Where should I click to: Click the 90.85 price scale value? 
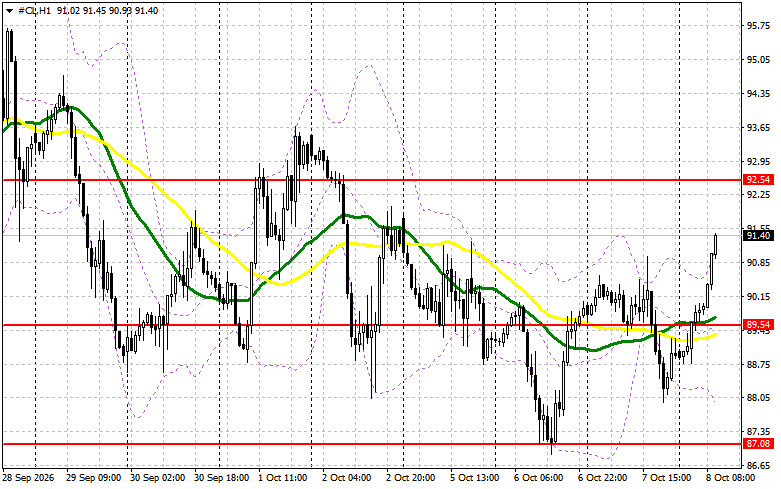tap(758, 262)
